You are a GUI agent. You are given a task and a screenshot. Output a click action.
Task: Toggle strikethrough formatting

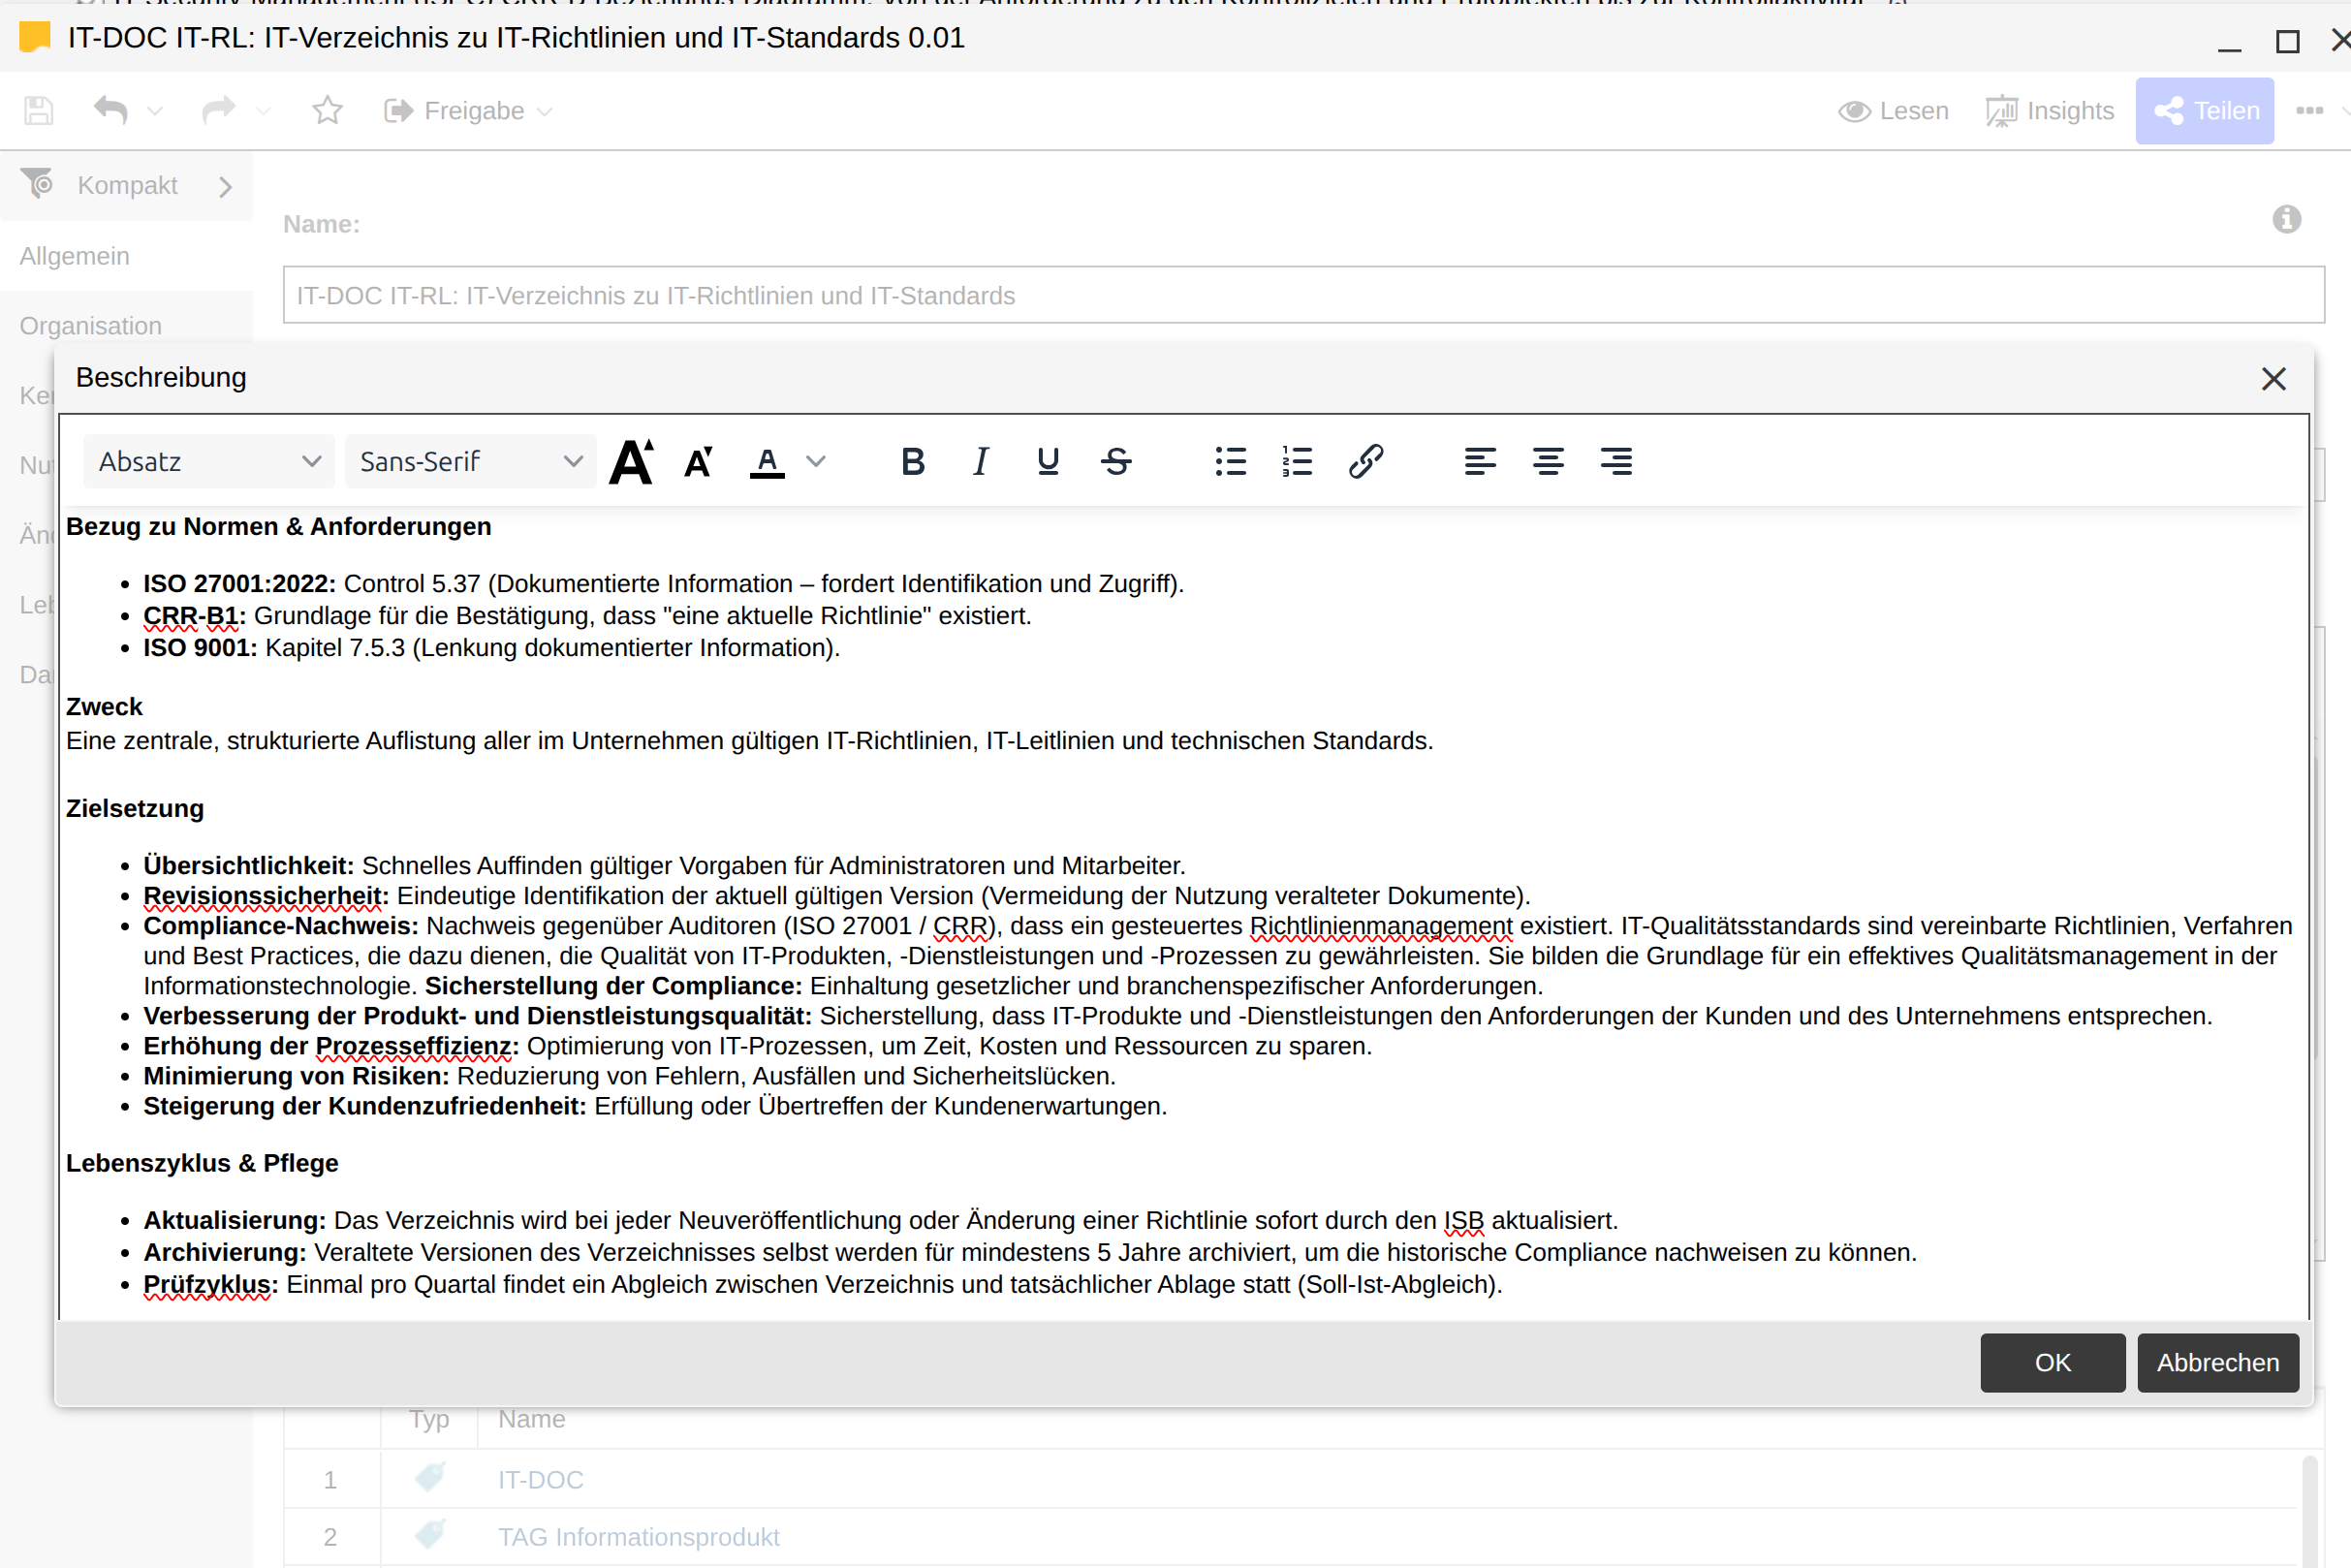[1117, 462]
